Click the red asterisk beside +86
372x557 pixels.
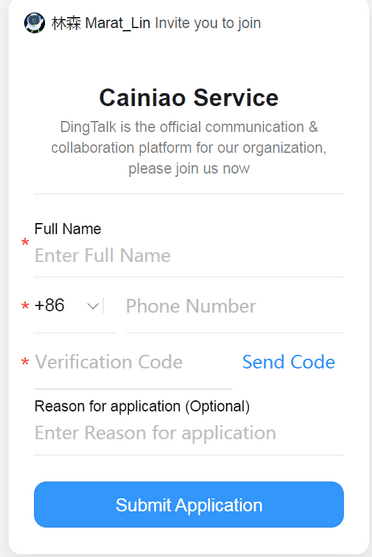[25, 306]
